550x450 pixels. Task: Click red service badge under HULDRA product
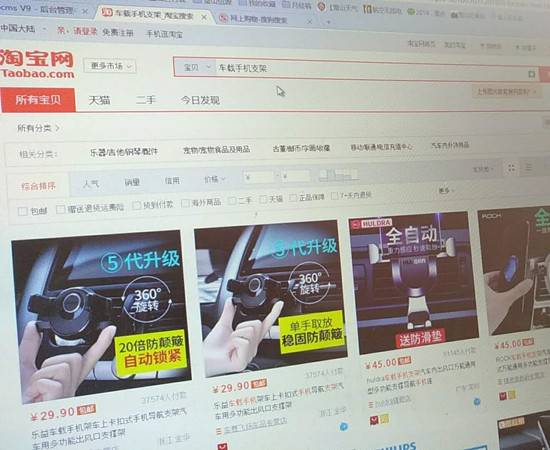374,421
